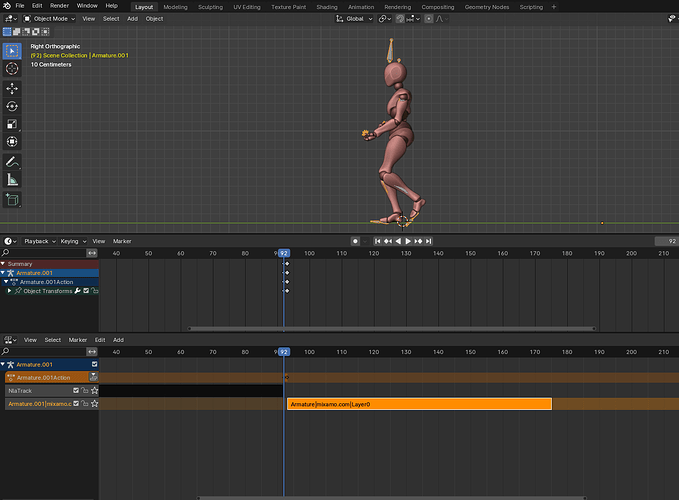Pick the Transform tool
This screenshot has height=500, width=679.
coord(12,142)
